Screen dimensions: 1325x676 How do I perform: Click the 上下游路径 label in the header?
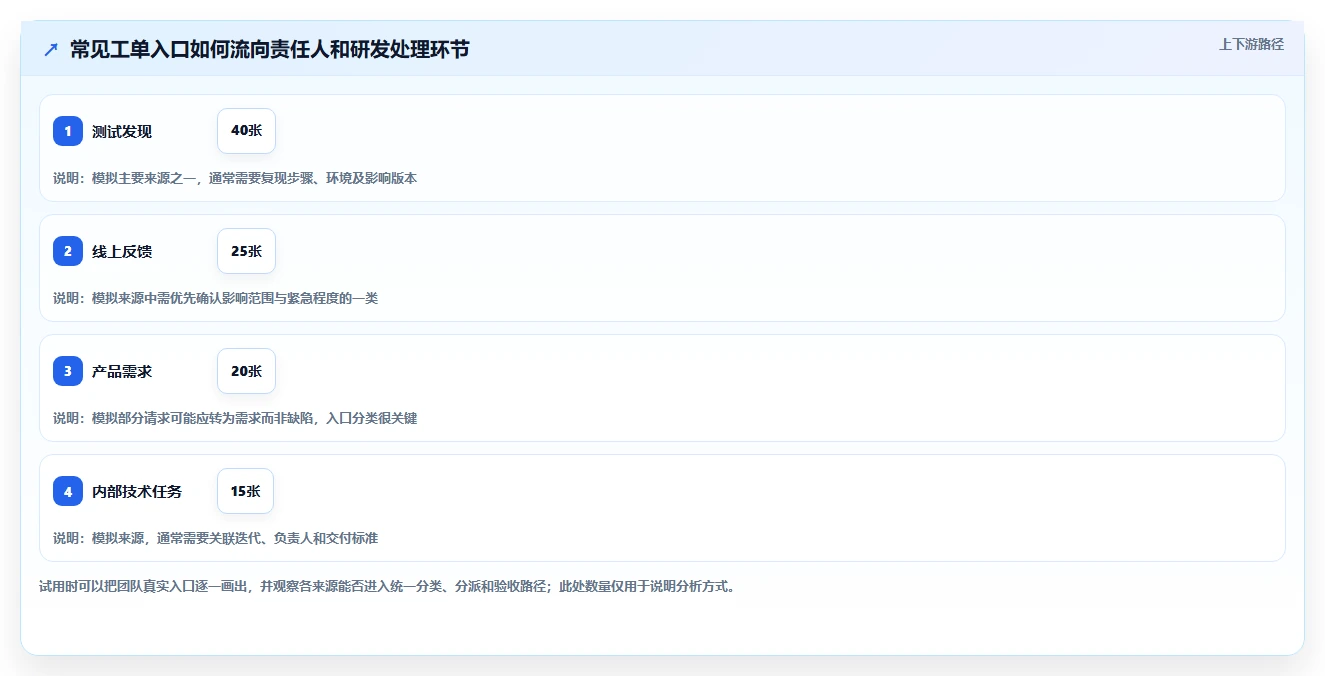click(x=1251, y=44)
